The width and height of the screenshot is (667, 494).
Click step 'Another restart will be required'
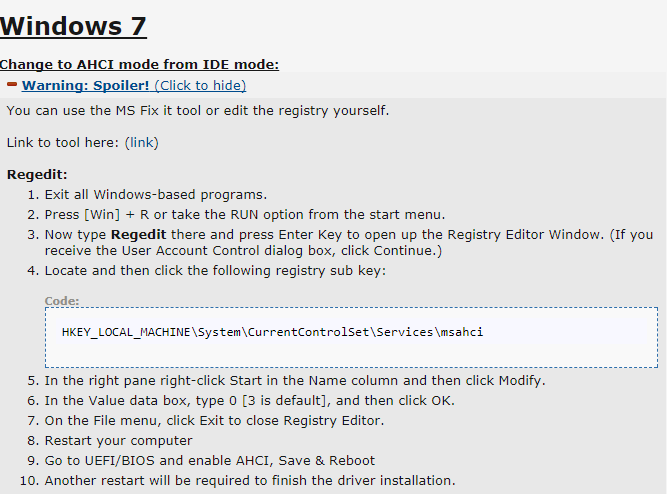pos(250,480)
